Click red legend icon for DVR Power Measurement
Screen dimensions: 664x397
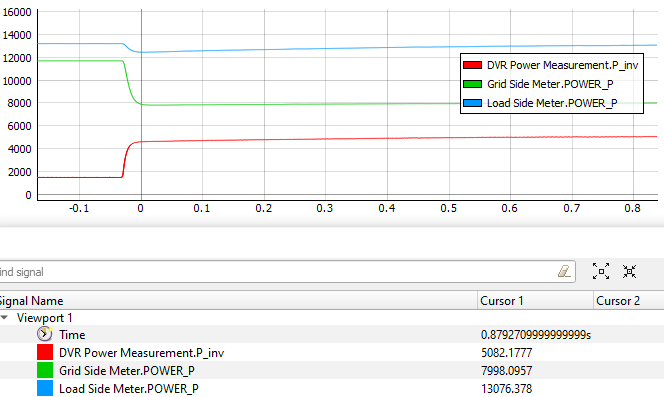[x=472, y=65]
